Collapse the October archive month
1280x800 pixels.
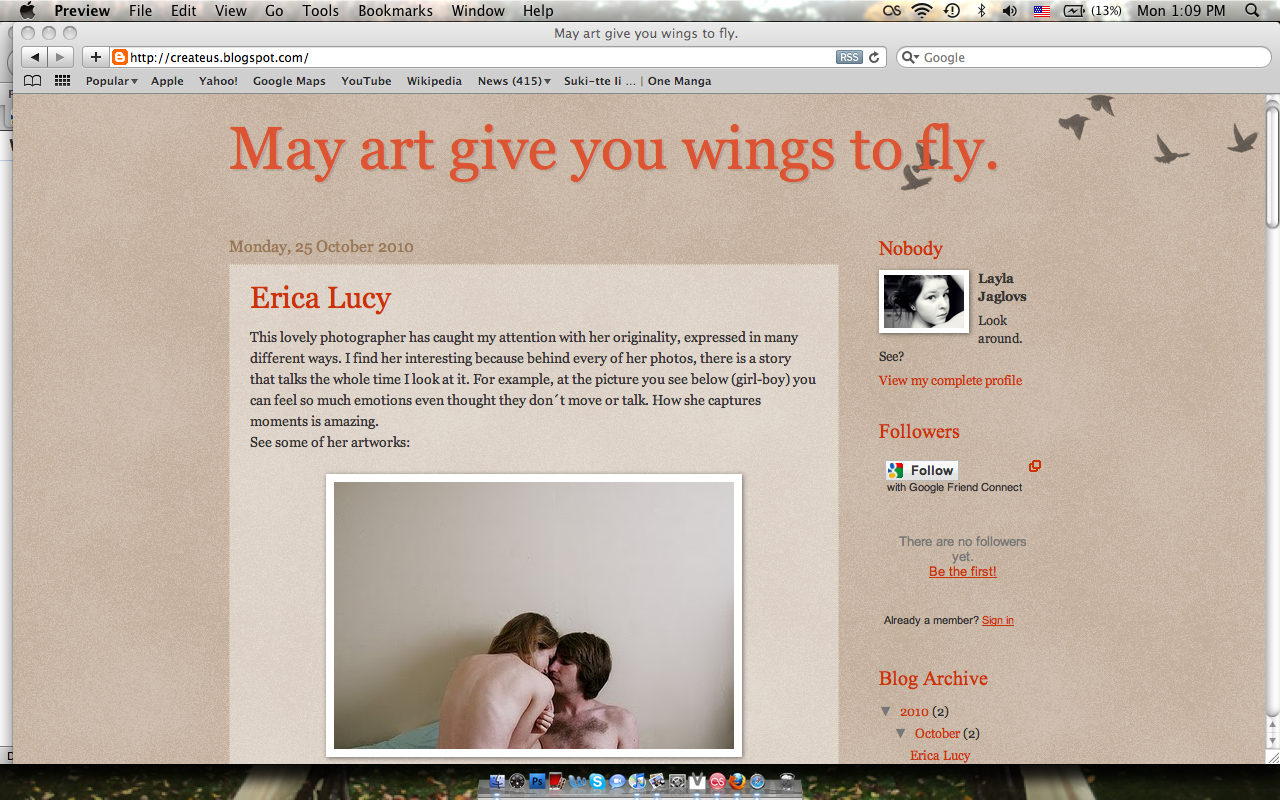pos(902,734)
